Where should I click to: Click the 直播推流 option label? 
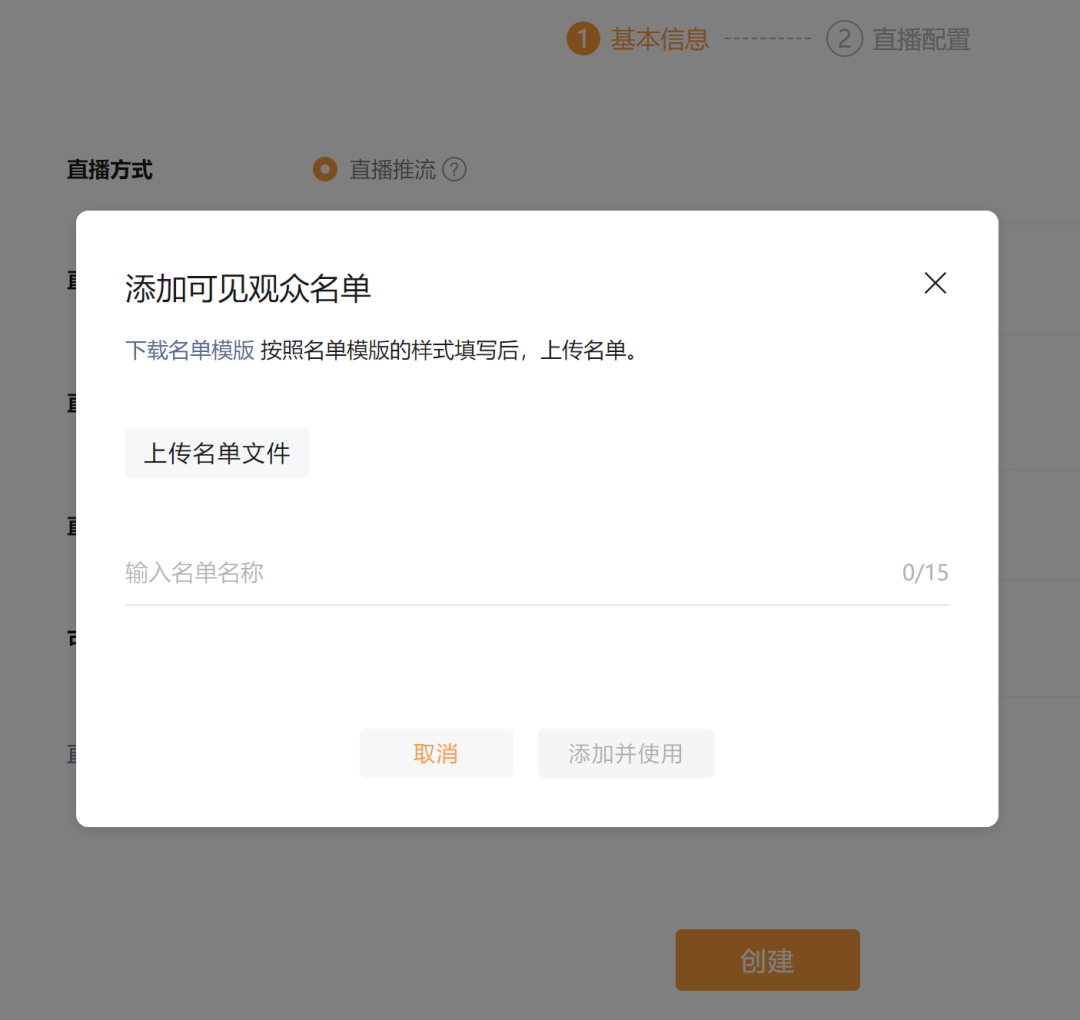click(x=393, y=169)
